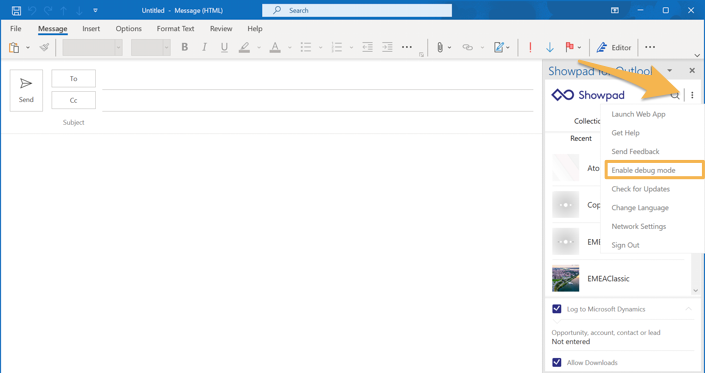
Task: Toggle Underline formatting
Action: (x=224, y=47)
